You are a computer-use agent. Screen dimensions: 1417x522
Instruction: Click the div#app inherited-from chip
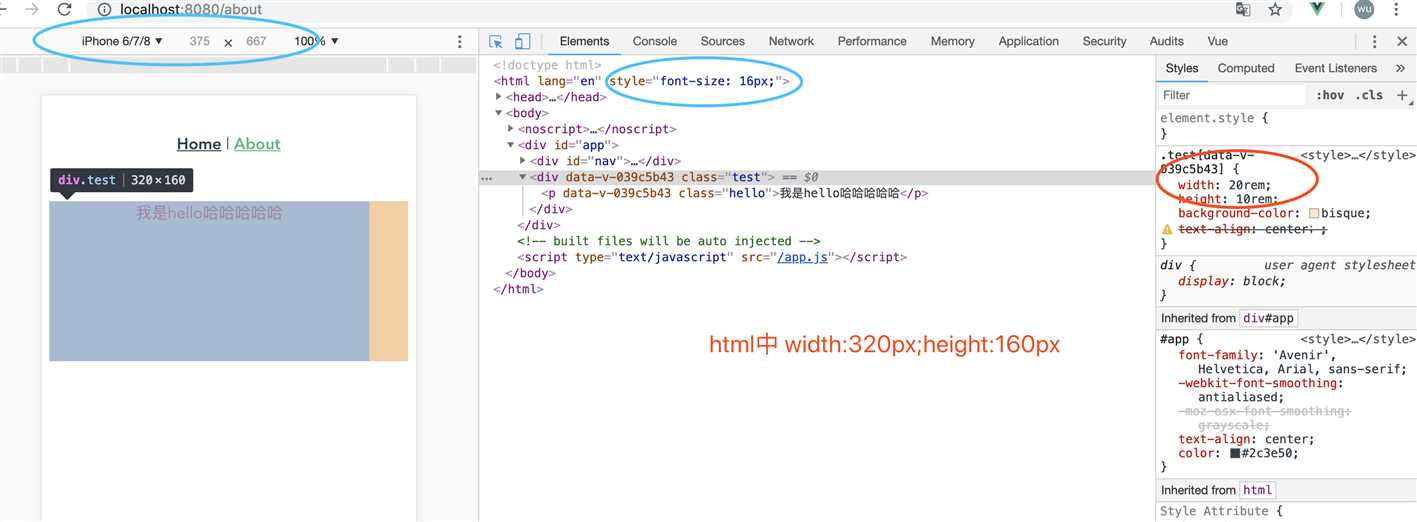1269,318
